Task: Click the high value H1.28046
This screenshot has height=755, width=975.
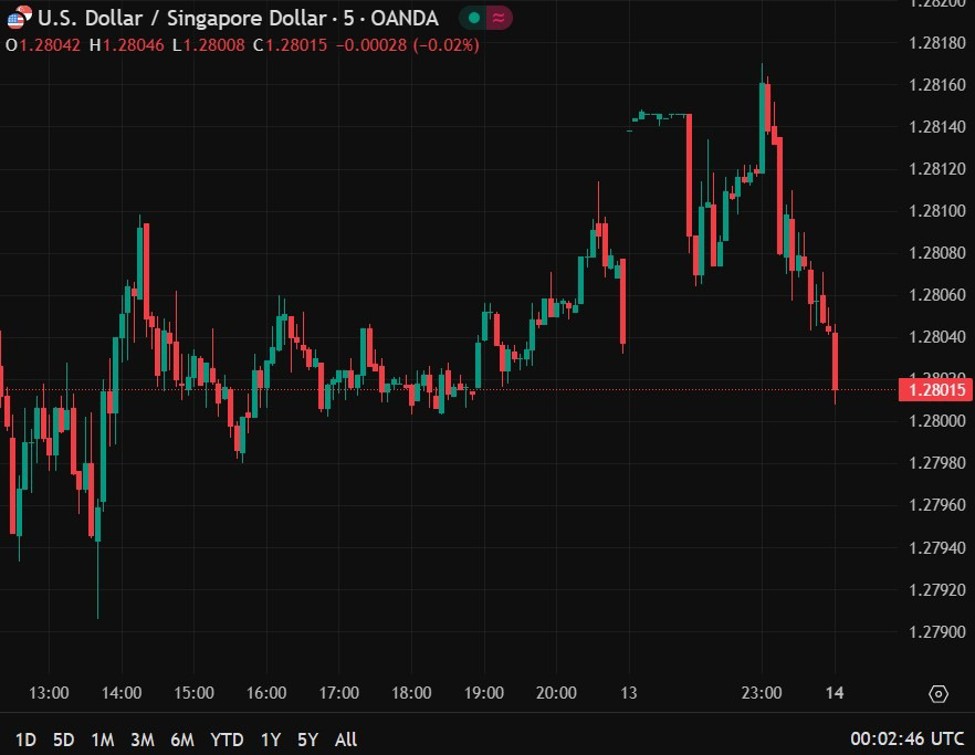Action: click(x=127, y=45)
